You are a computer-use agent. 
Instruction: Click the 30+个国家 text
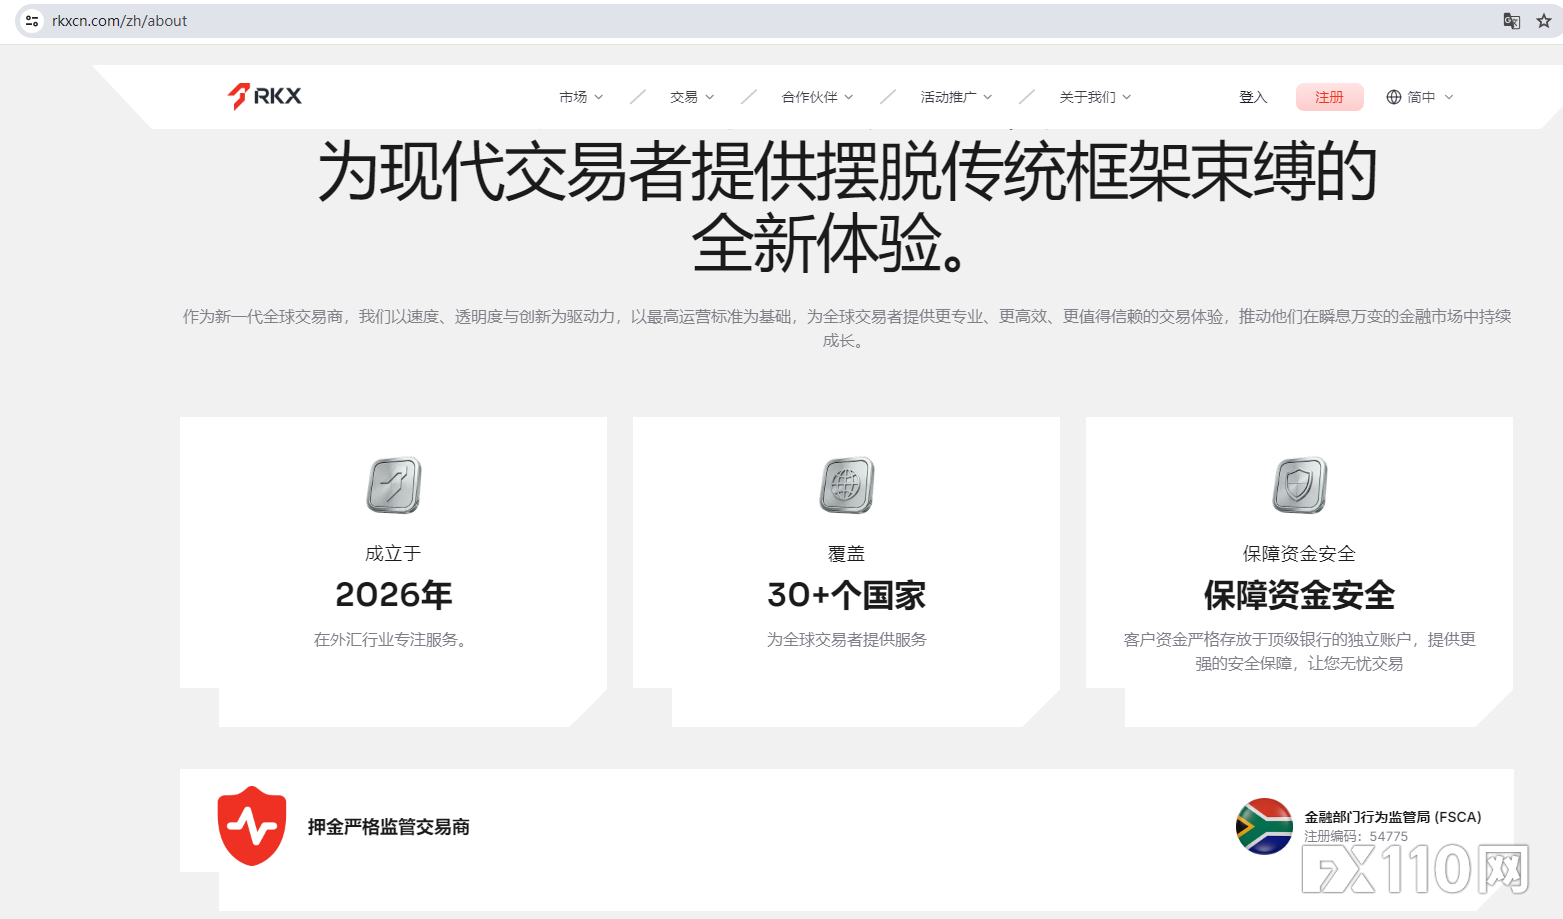click(x=847, y=595)
